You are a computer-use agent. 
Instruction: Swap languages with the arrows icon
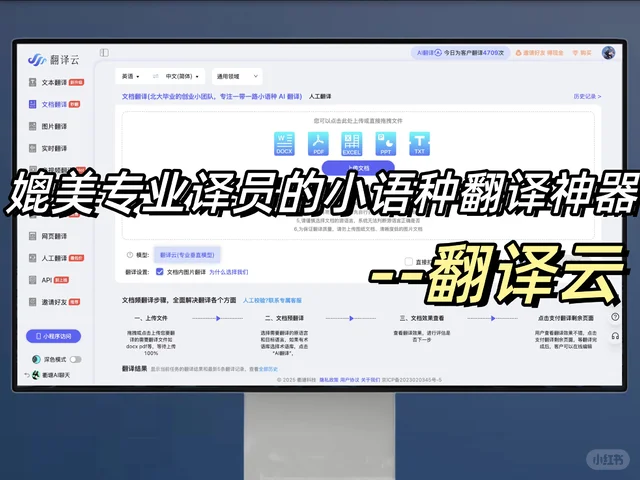coord(154,76)
